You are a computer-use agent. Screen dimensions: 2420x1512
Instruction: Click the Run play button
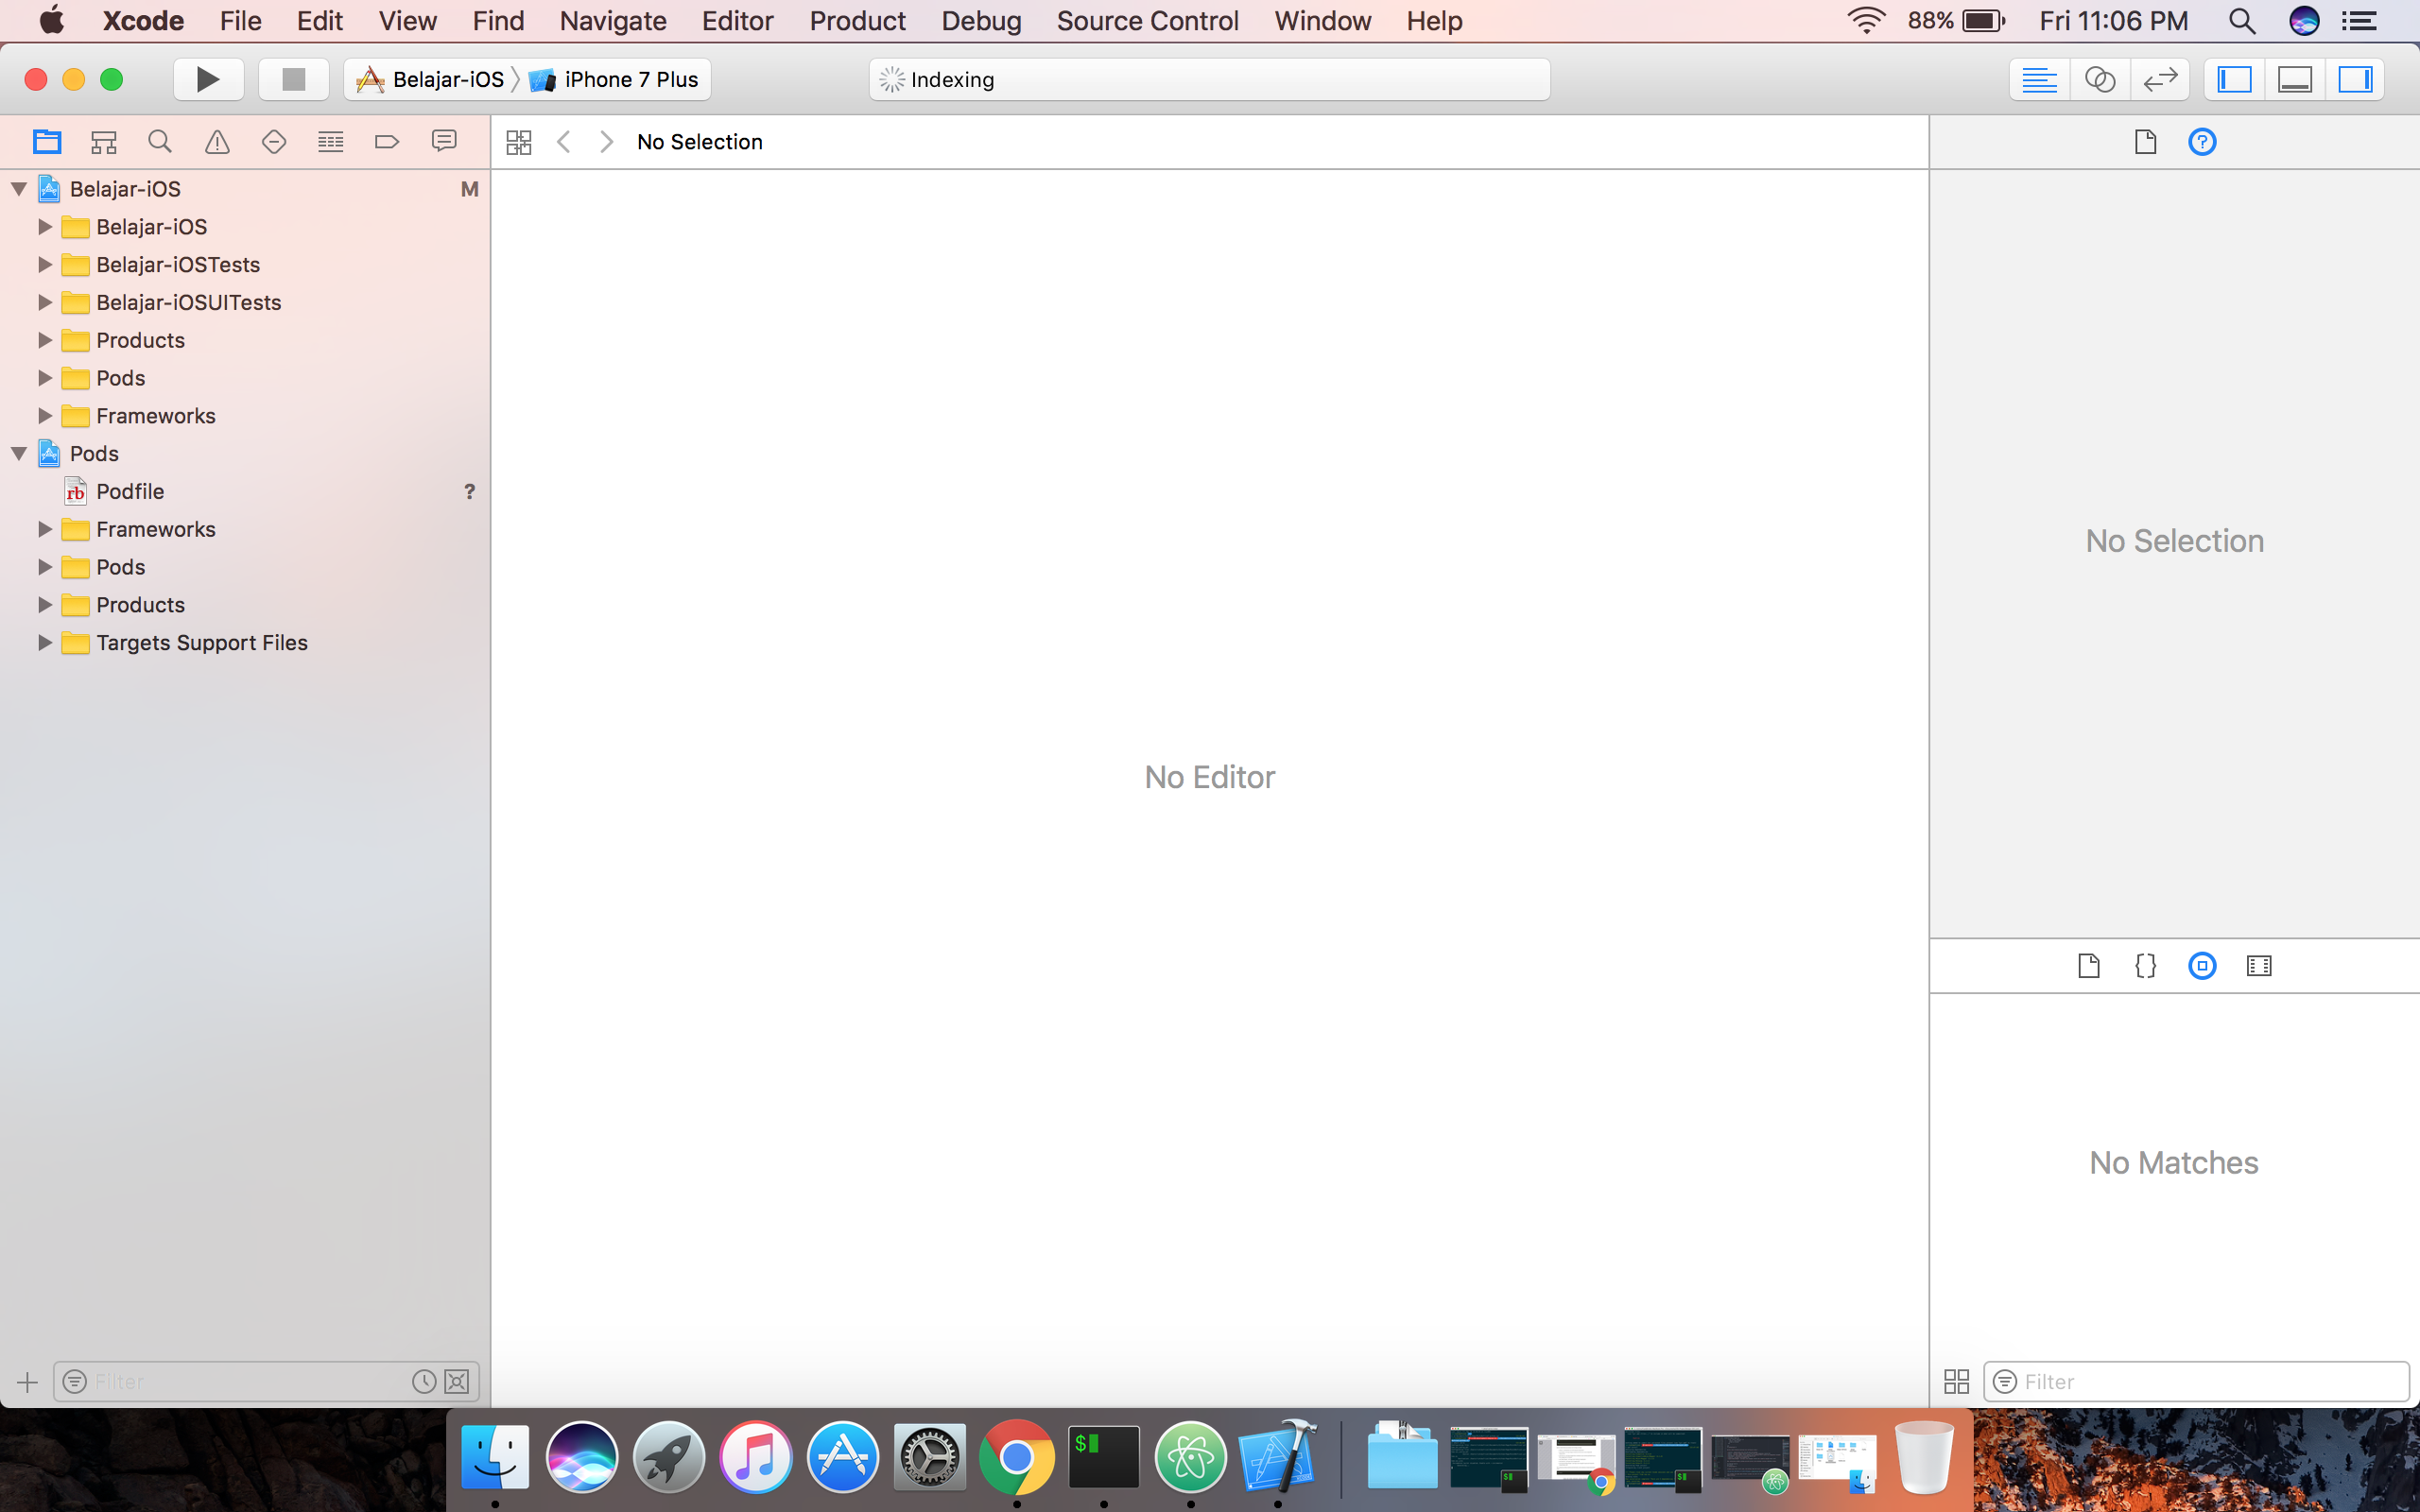tap(208, 80)
